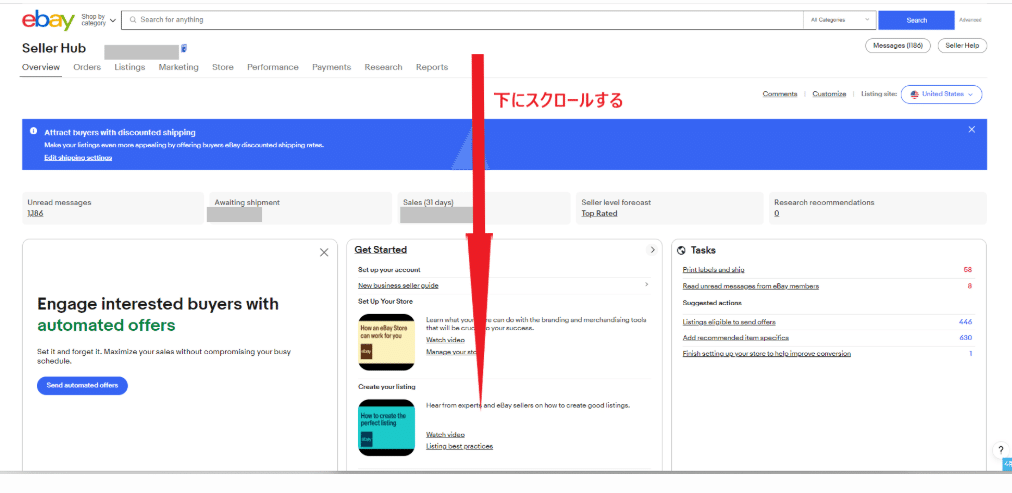Image resolution: width=1012 pixels, height=493 pixels.
Task: Expand Shop by category menu
Action: point(99,20)
